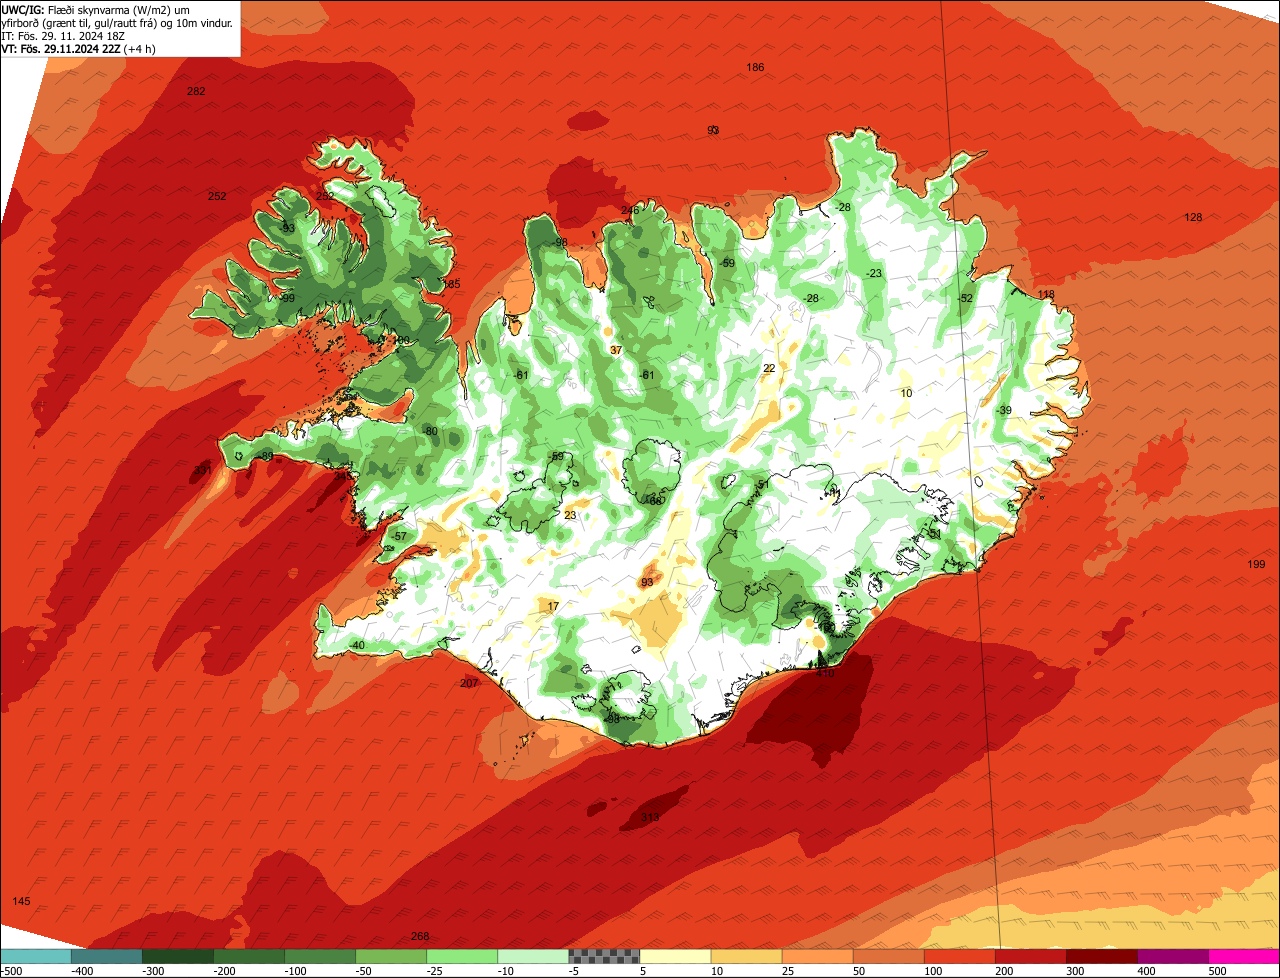The width and height of the screenshot is (1280, 978).
Task: Click the -10 to -5 palest green legend swatch
Action: (532, 956)
